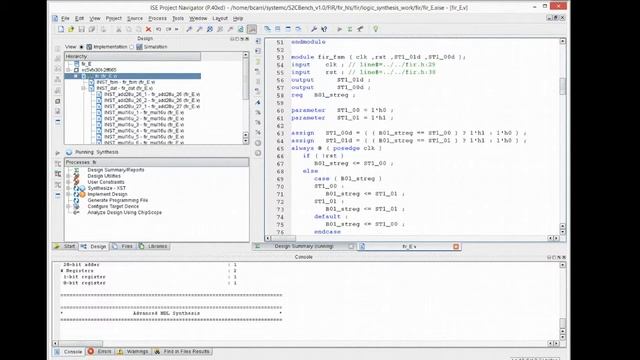Click the hierarchy panel scroll-down arrow
This screenshot has width=640, height=360.
pyautogui.click(x=245, y=141)
